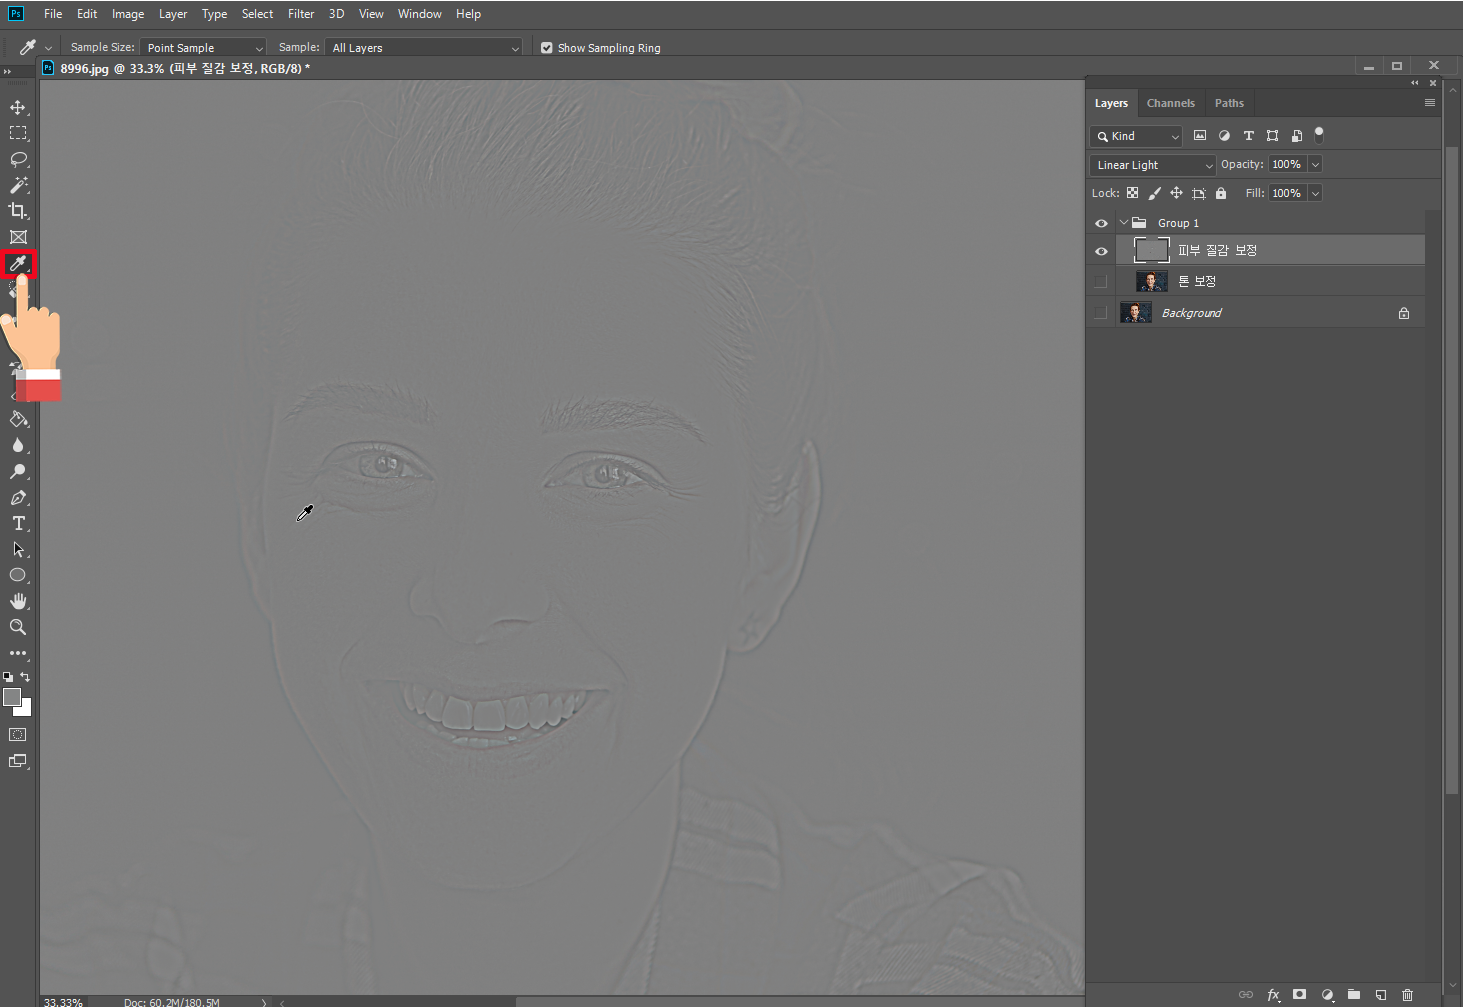Select the Frame tool
The image size is (1473, 1007).
[18, 237]
